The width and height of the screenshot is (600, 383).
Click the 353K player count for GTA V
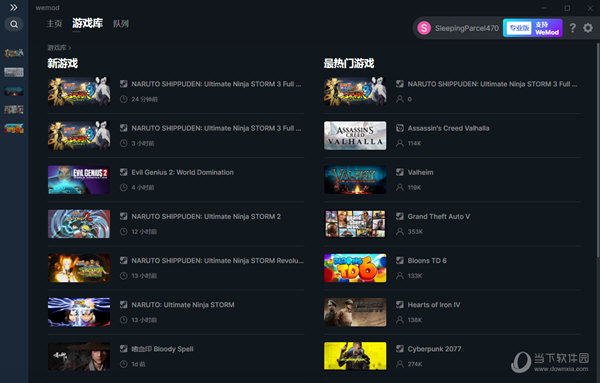tap(415, 232)
